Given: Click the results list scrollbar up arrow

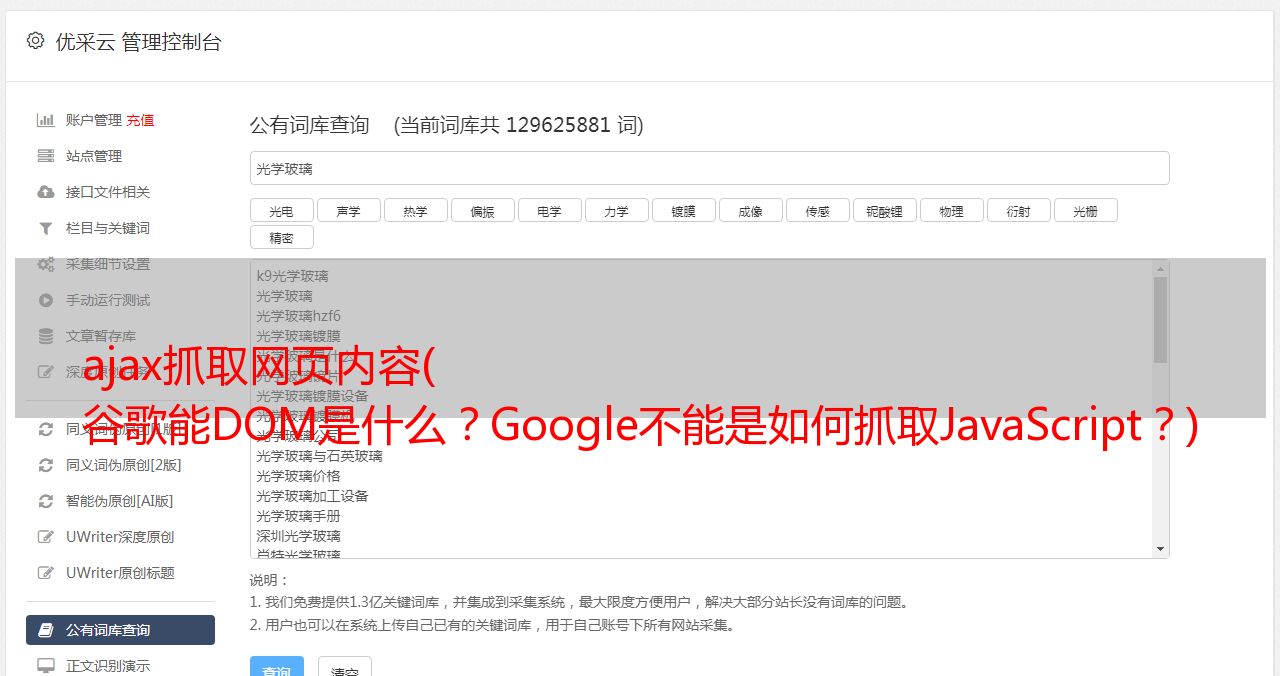Looking at the screenshot, I should [x=1160, y=269].
